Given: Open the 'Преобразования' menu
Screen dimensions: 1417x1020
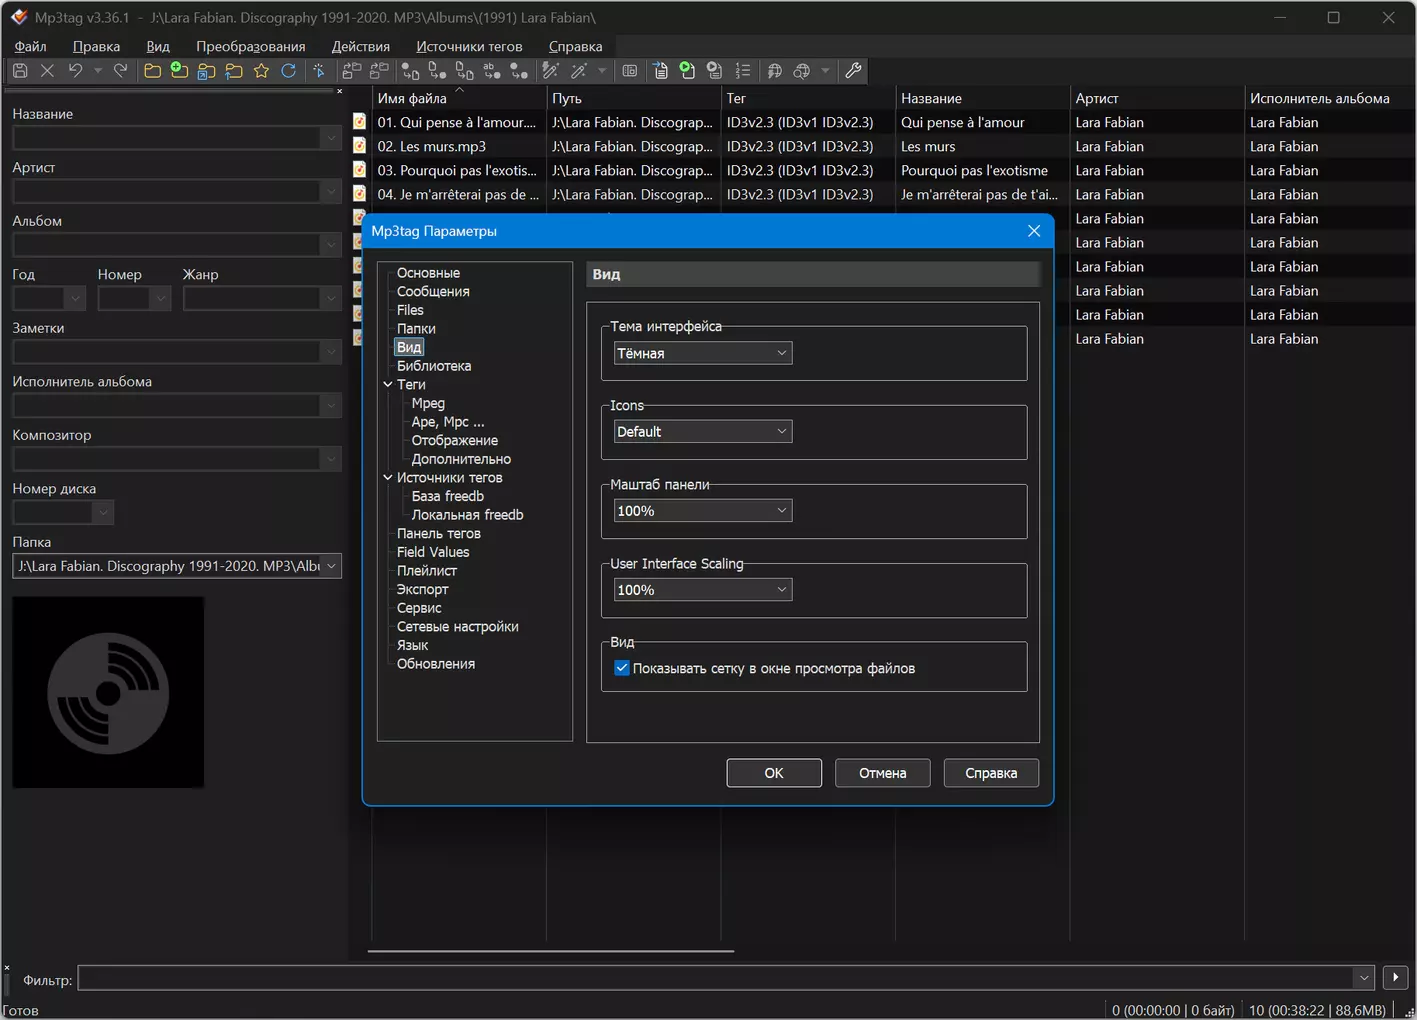Looking at the screenshot, I should click(x=251, y=46).
